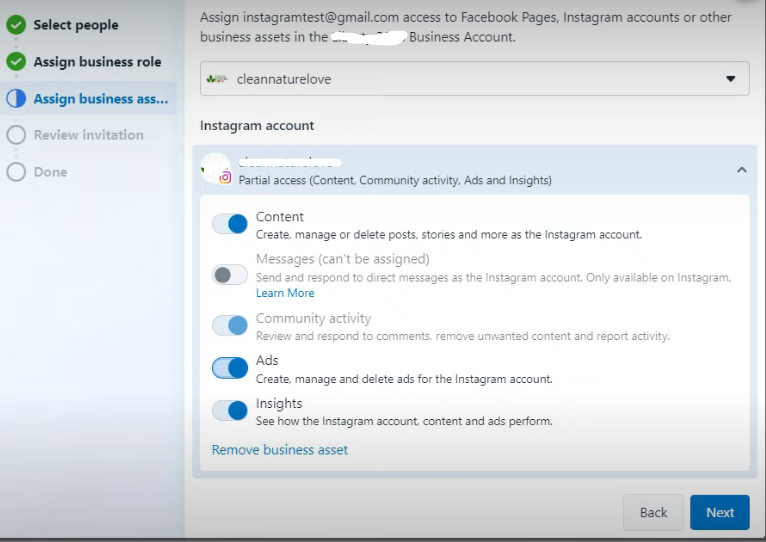Click the Content permission label

tap(280, 217)
